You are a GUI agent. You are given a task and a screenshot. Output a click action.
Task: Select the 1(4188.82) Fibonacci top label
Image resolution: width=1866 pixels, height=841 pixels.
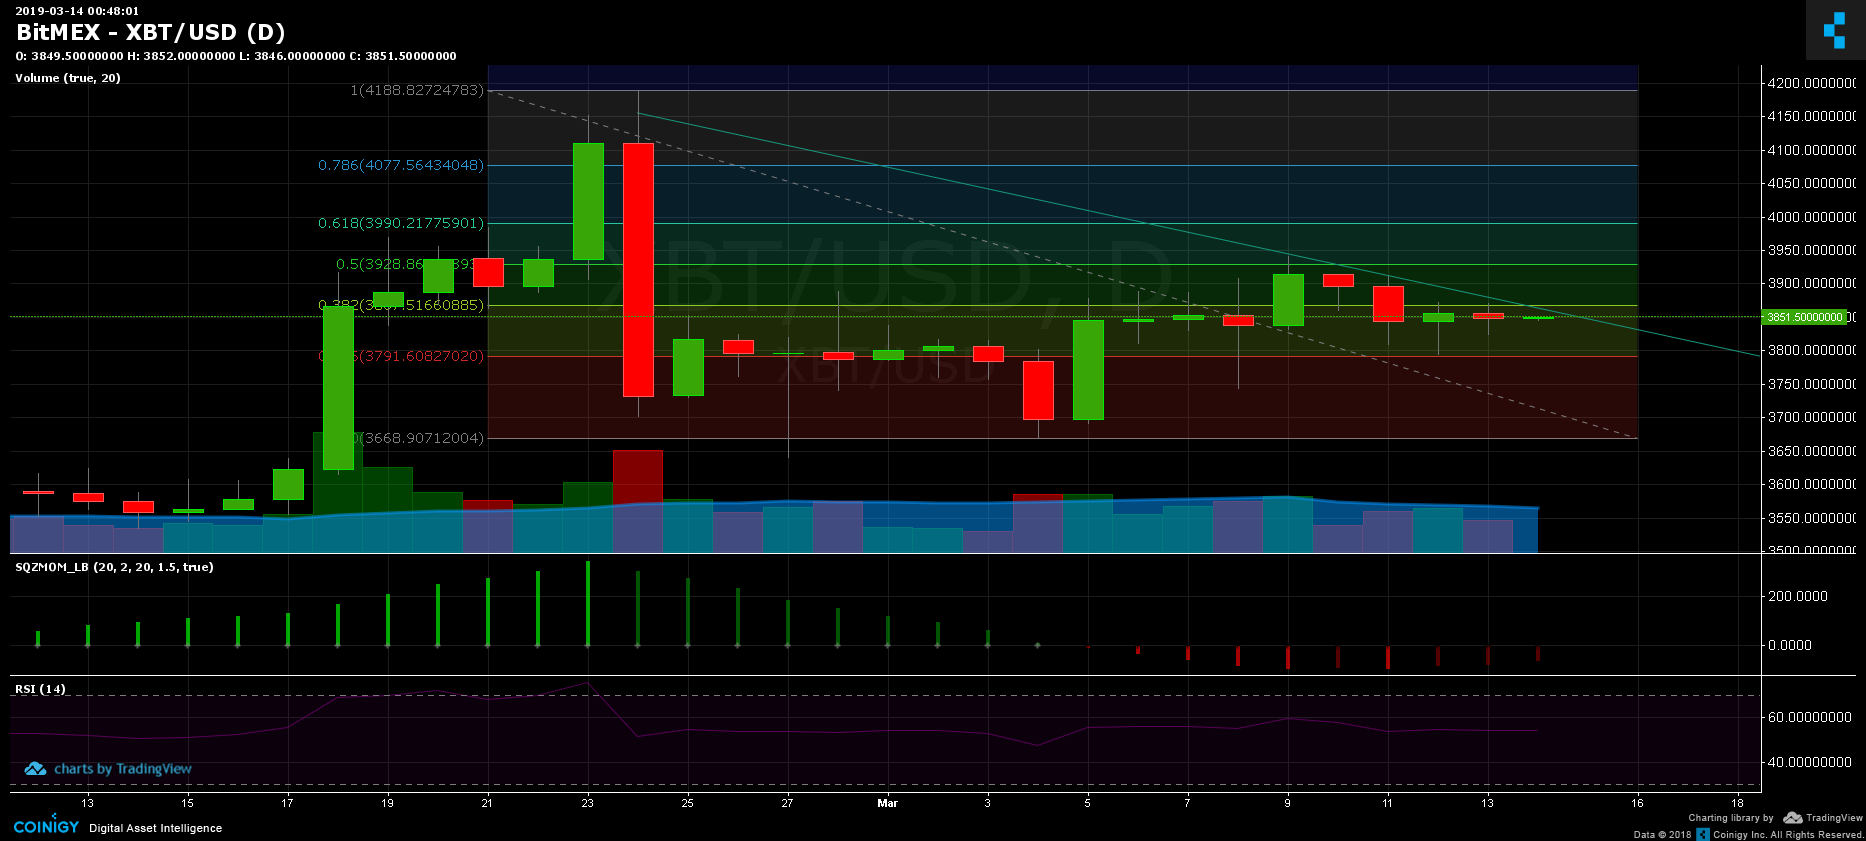coord(416,90)
